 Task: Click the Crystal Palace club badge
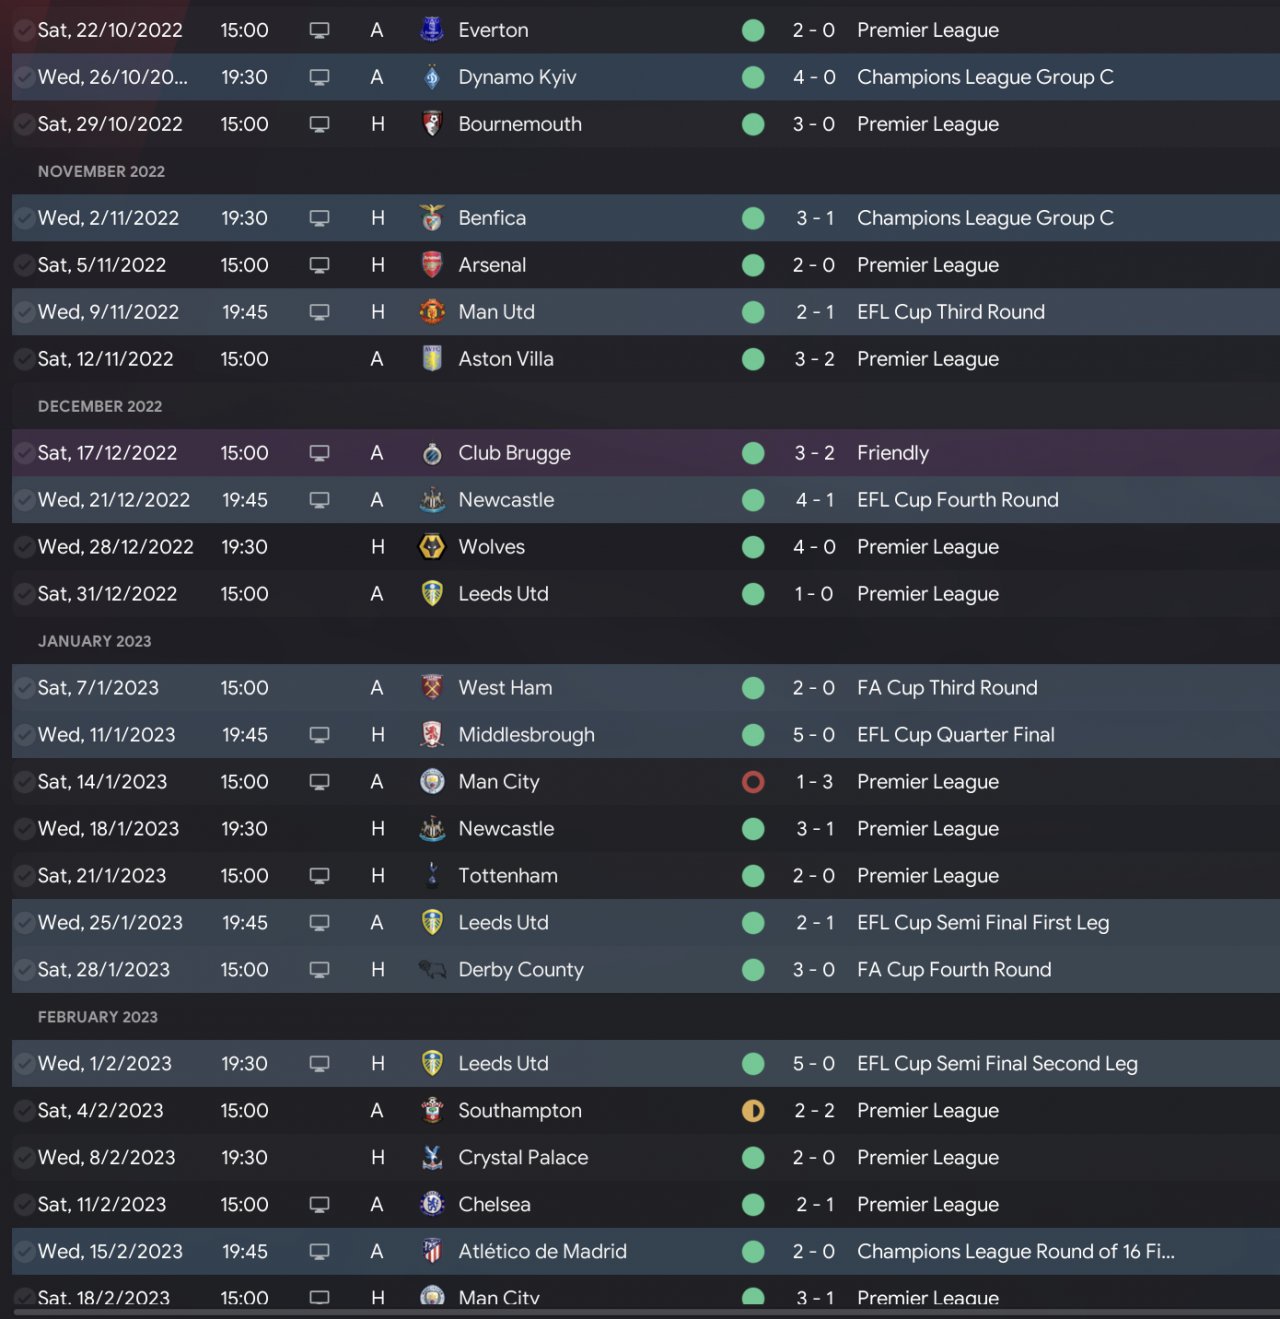click(432, 1158)
